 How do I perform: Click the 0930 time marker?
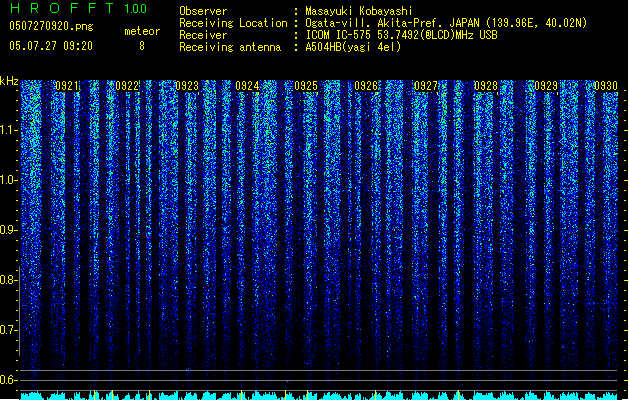[606, 86]
